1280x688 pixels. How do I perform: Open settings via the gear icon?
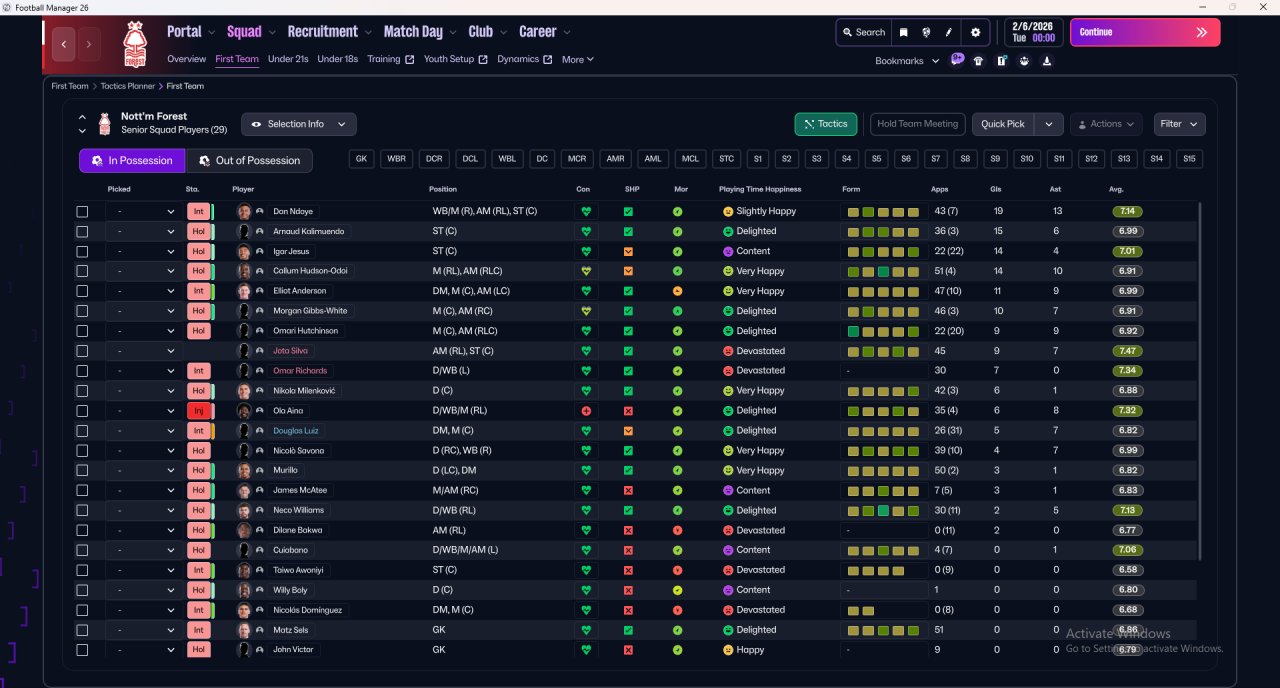[976, 32]
